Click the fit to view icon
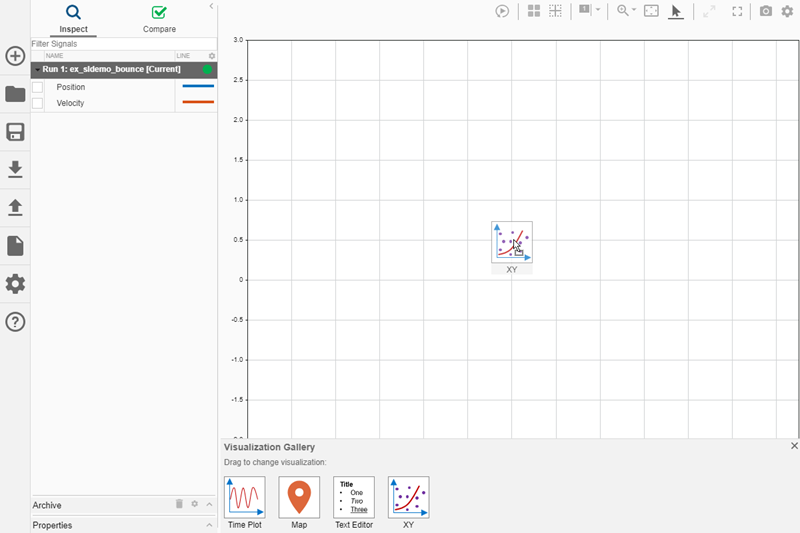The width and height of the screenshot is (800, 533). (x=652, y=11)
